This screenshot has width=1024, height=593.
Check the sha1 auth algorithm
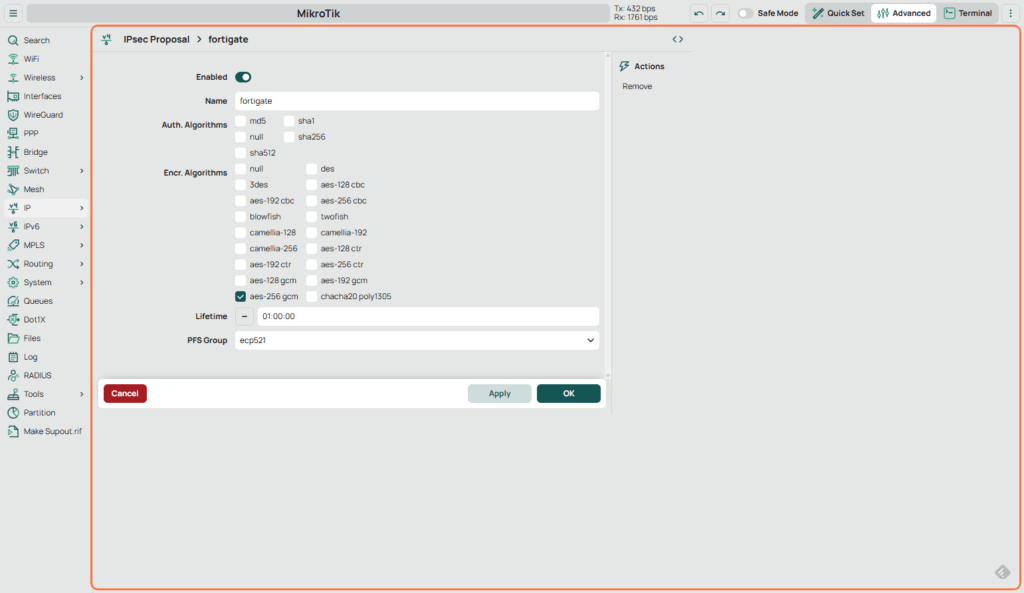(289, 121)
